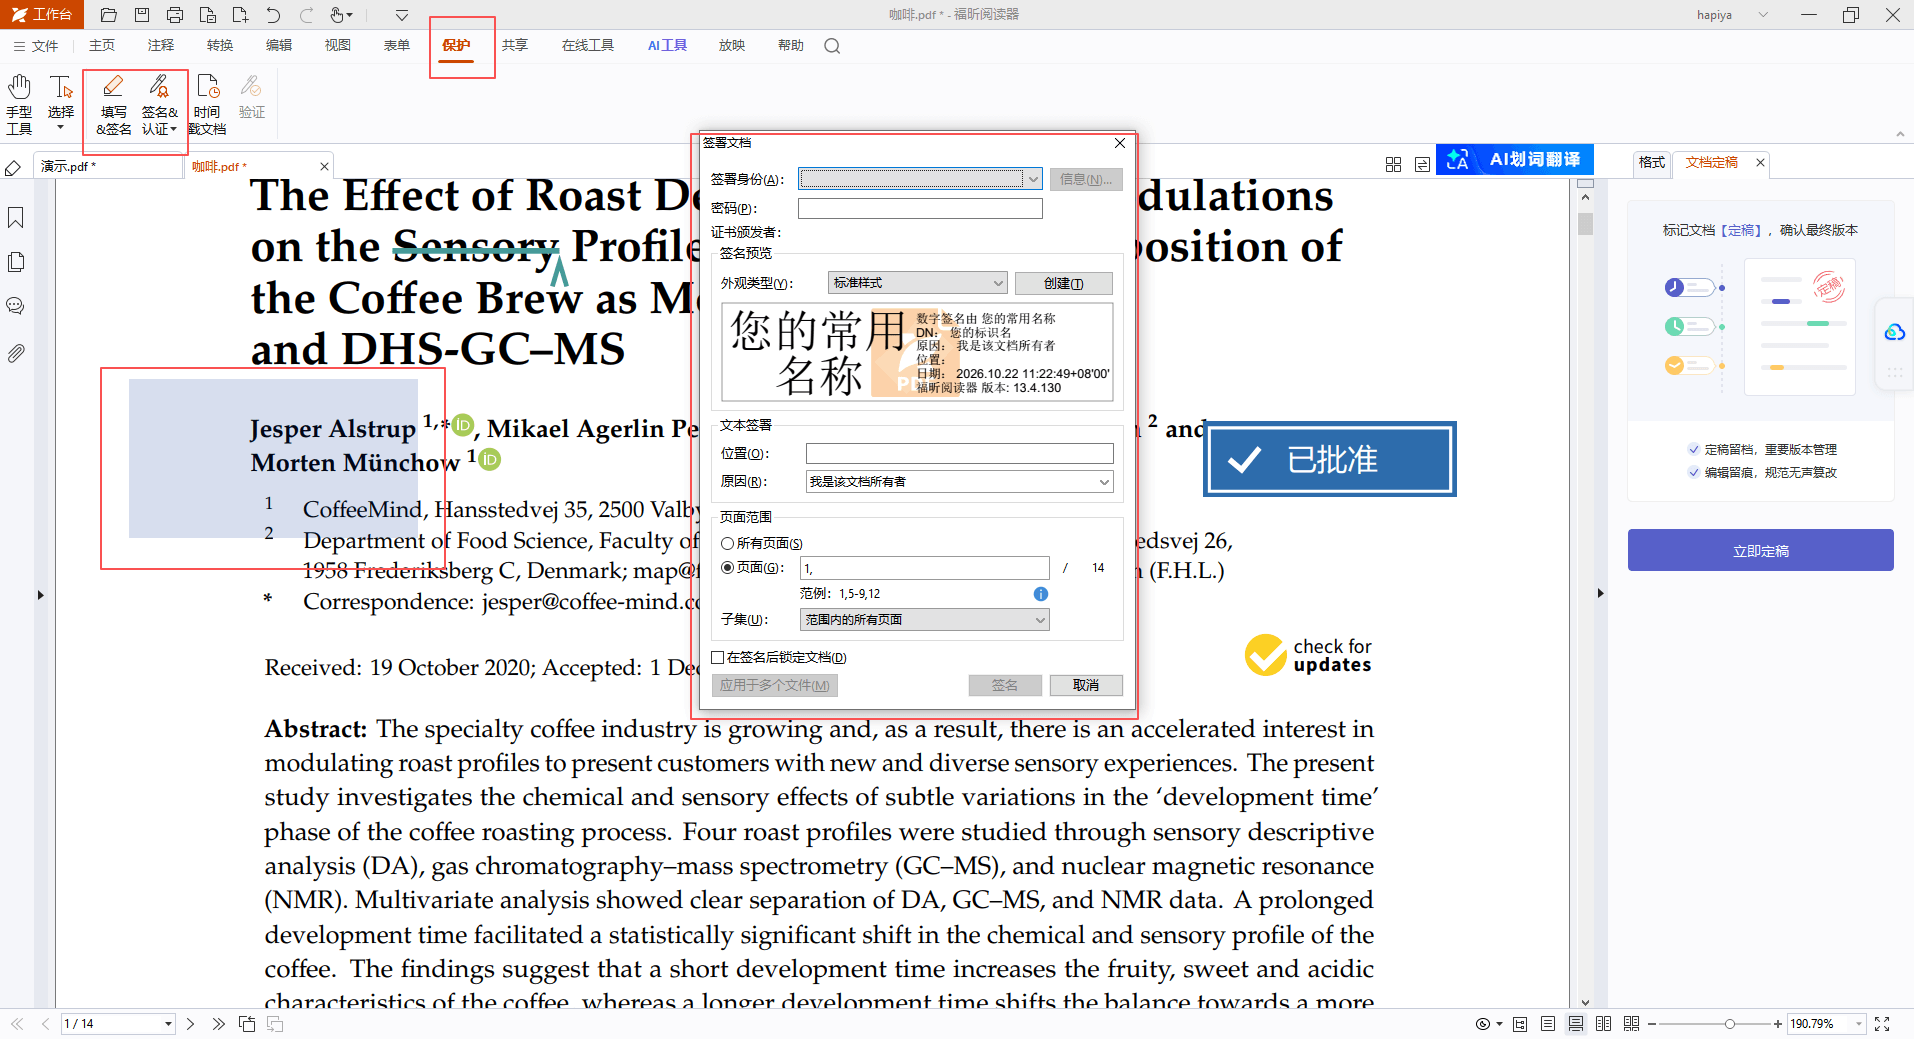1914x1039 pixels.
Task: Click the 位置 input field
Action: point(959,454)
